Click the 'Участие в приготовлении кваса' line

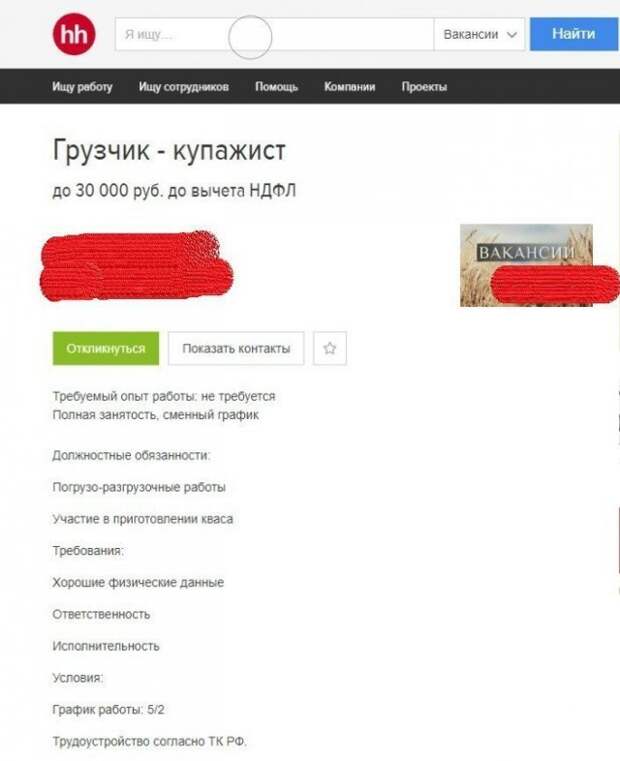(x=143, y=519)
